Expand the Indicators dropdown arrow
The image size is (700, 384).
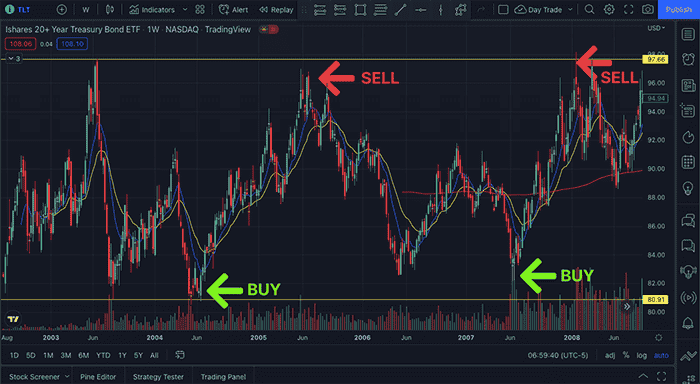coord(185,9)
